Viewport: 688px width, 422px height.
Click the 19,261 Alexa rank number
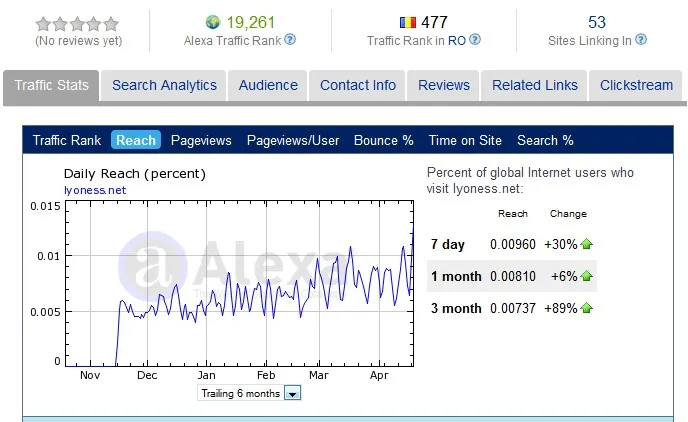[x=250, y=22]
